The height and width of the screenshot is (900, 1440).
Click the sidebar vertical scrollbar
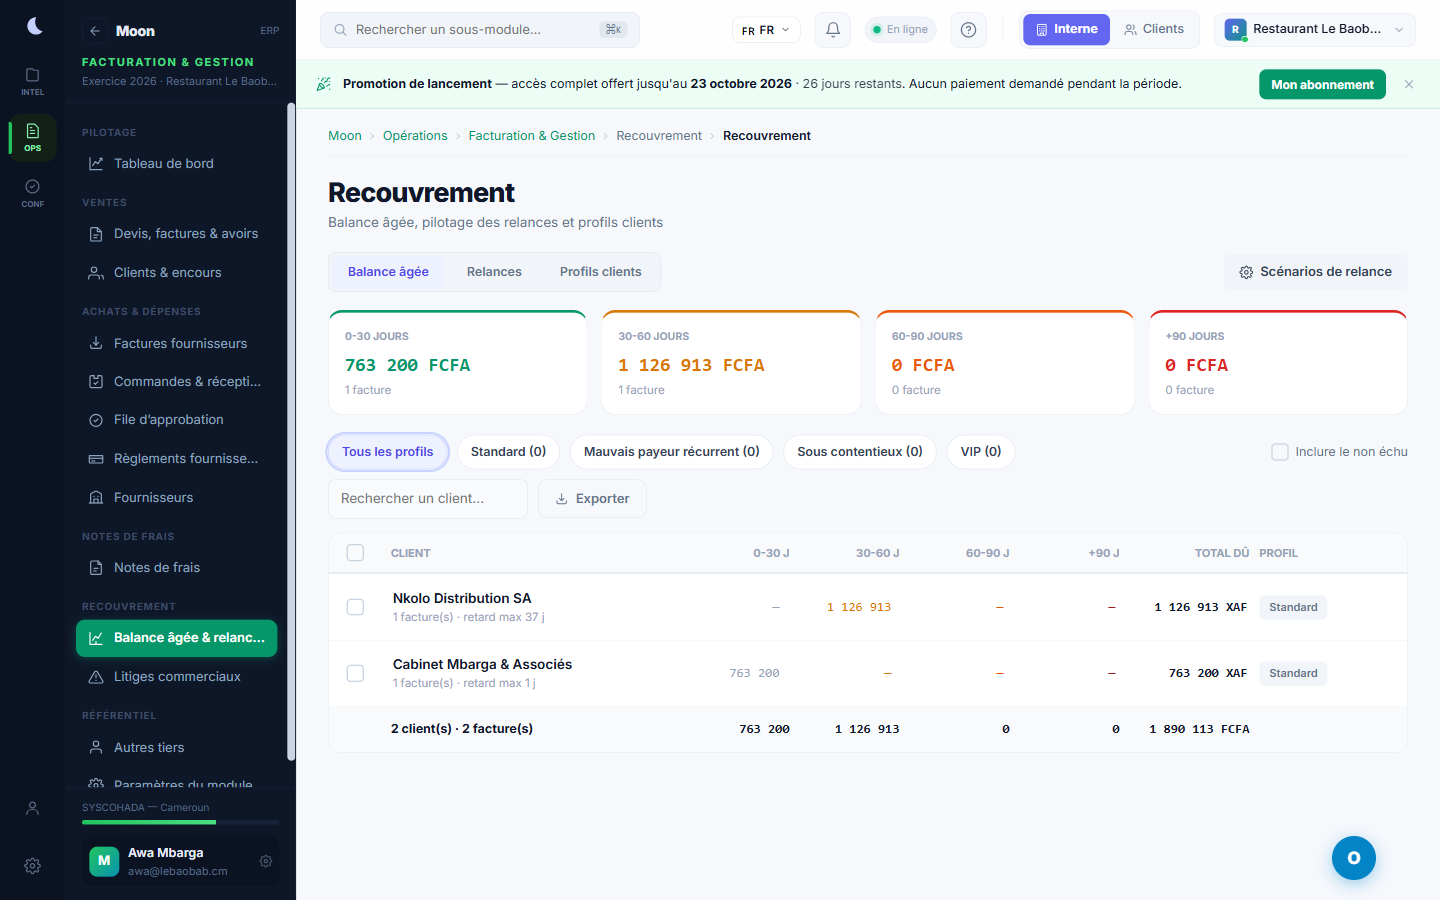[291, 430]
